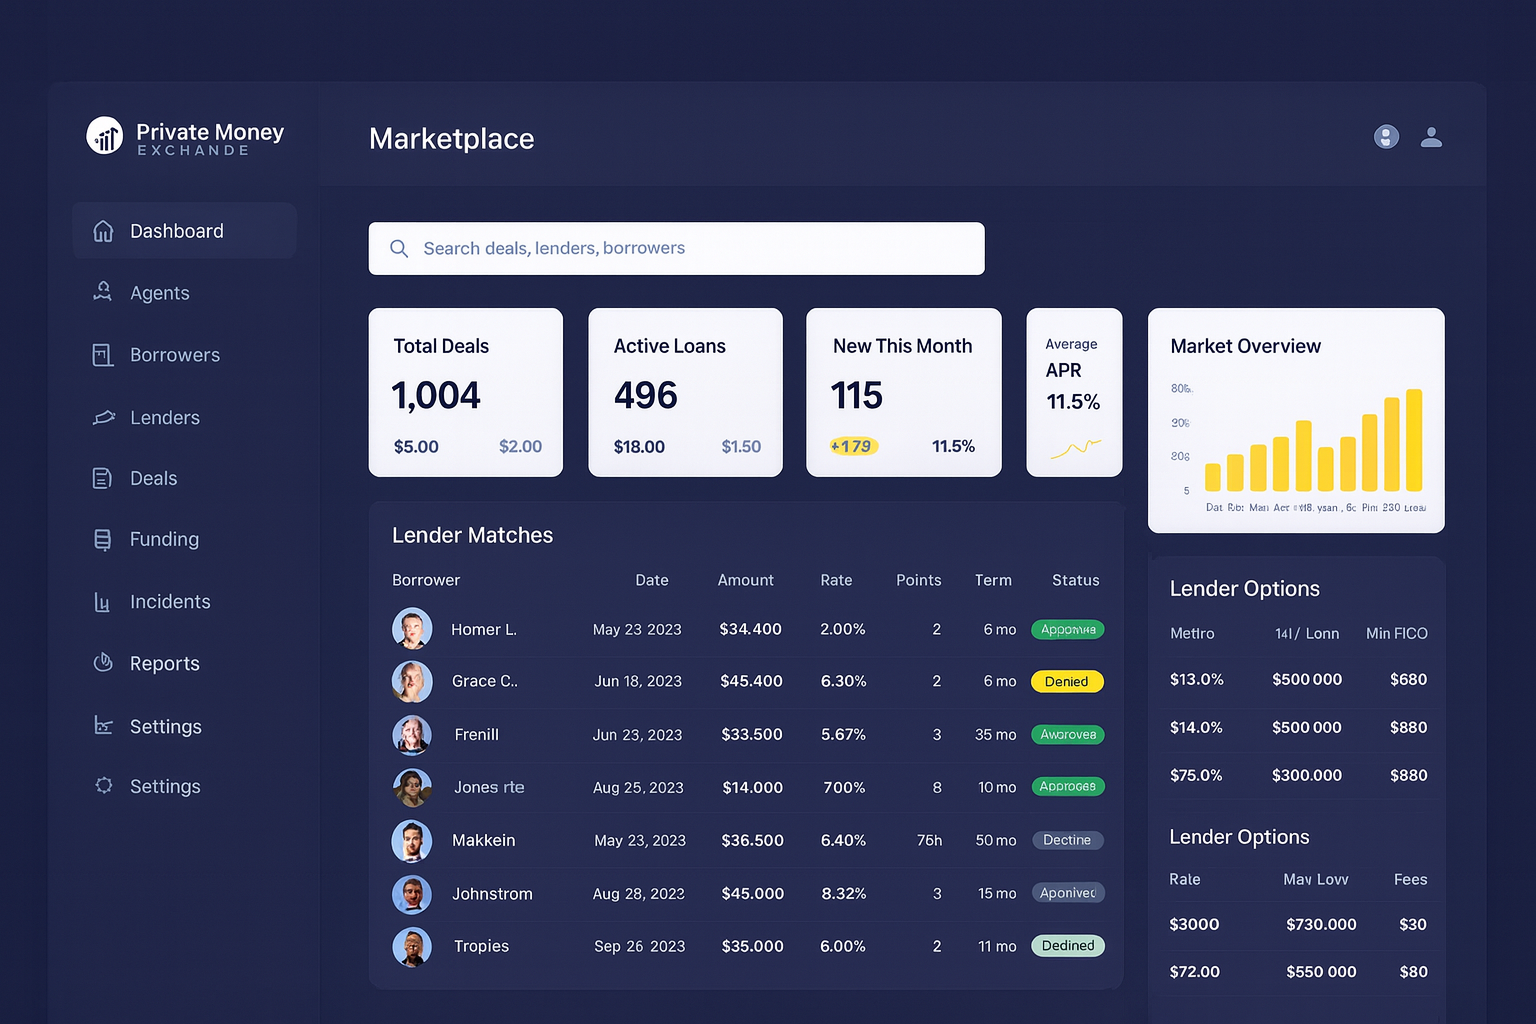Viewport: 1536px width, 1024px height.
Task: Click the Lenders handshake icon
Action: pos(103,417)
